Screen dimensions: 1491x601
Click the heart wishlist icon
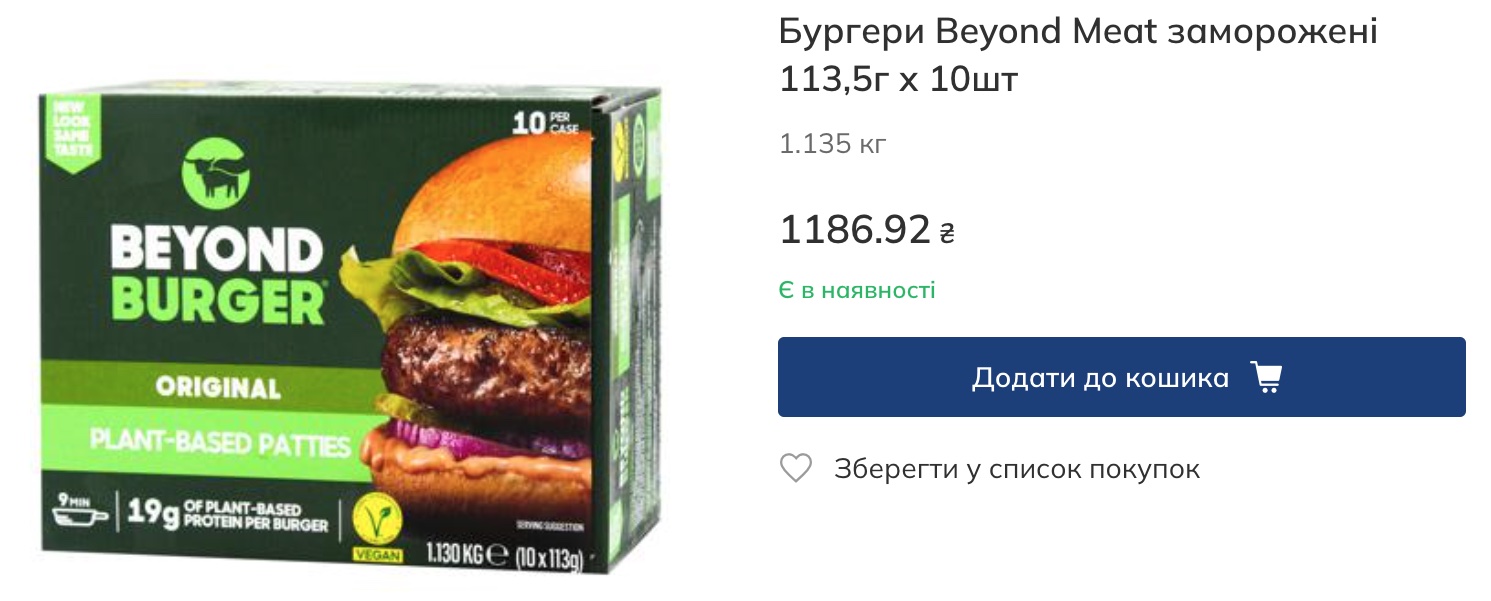[x=796, y=468]
